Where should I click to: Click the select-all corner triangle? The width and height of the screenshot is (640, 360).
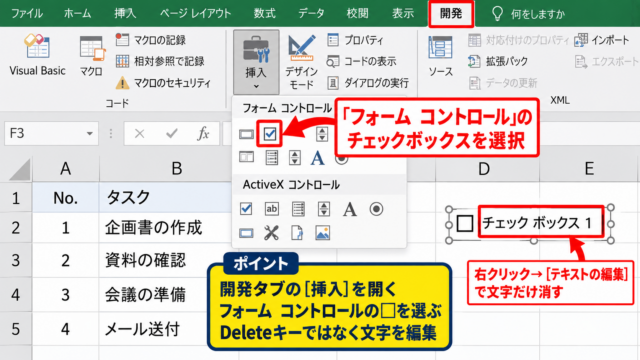click(20, 169)
